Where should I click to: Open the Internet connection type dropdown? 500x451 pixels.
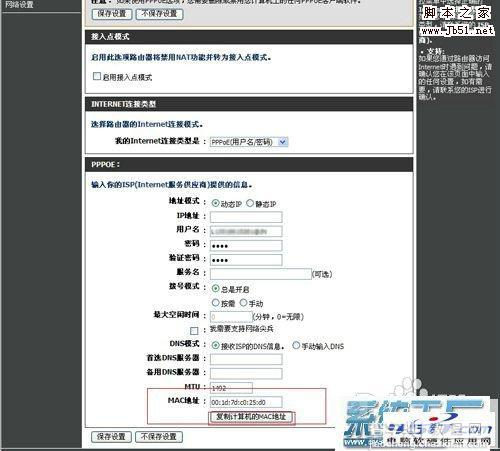tap(249, 142)
